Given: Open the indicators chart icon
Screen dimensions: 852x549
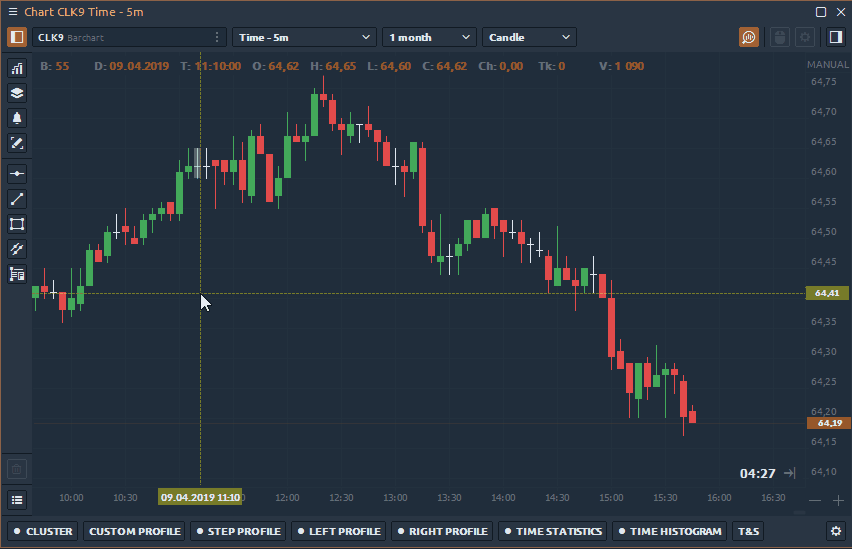Looking at the screenshot, I should pyautogui.click(x=17, y=68).
